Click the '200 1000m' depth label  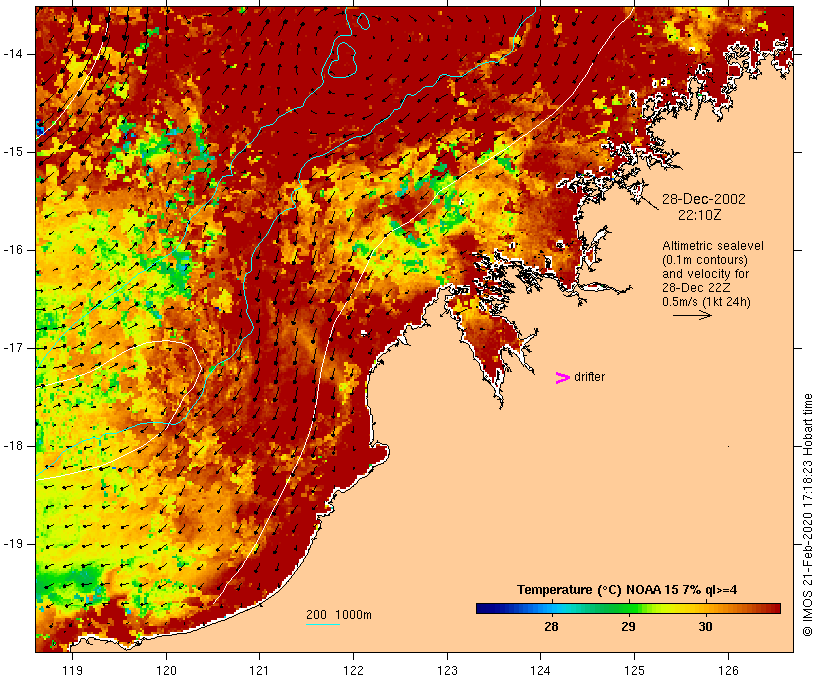coord(339,615)
